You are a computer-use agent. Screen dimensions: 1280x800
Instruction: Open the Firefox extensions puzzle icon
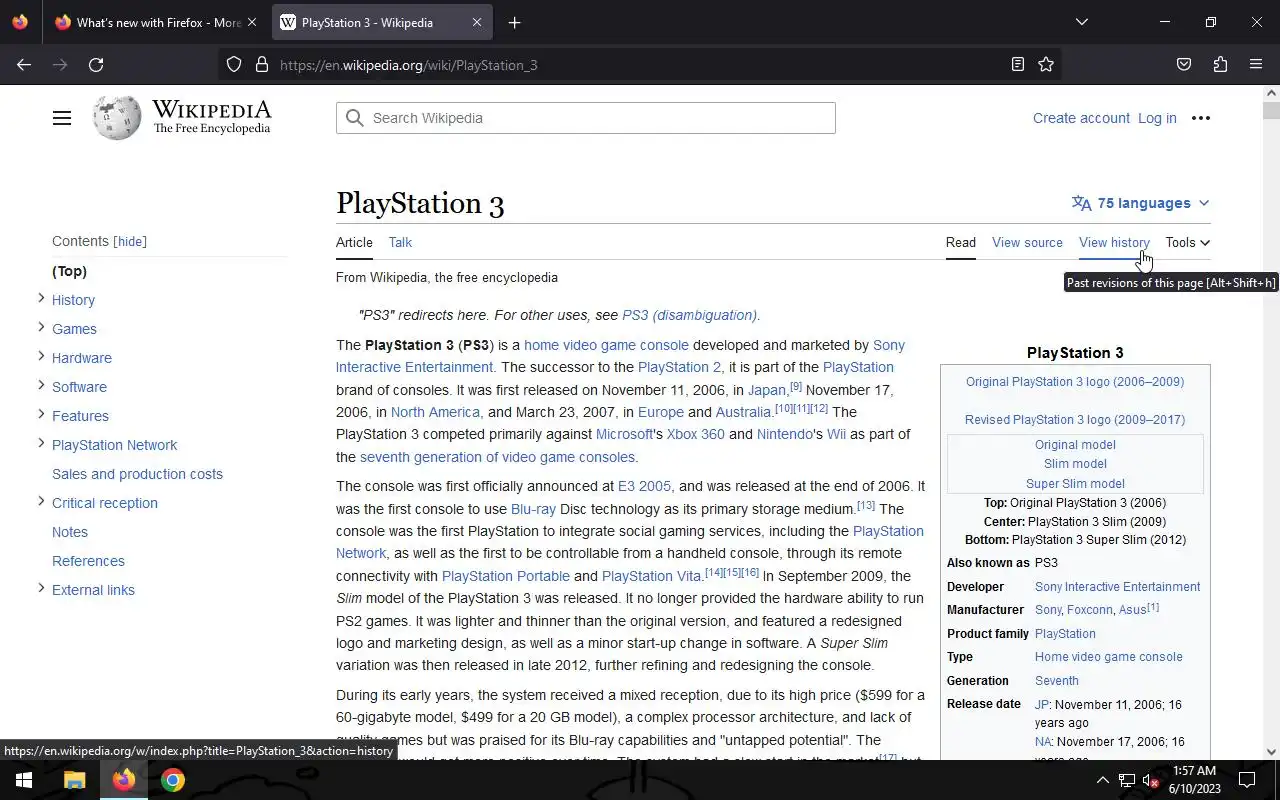pos(1220,65)
